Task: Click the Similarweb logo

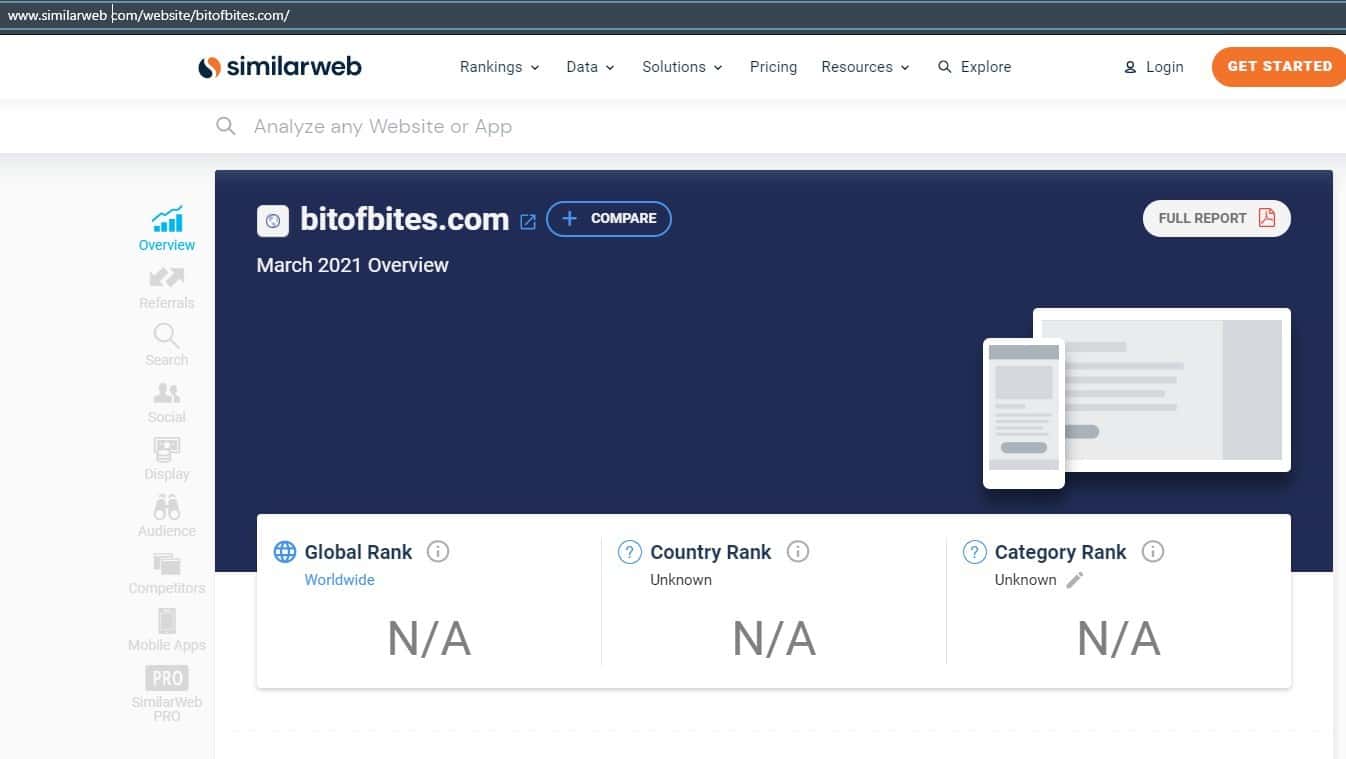Action: pos(280,67)
